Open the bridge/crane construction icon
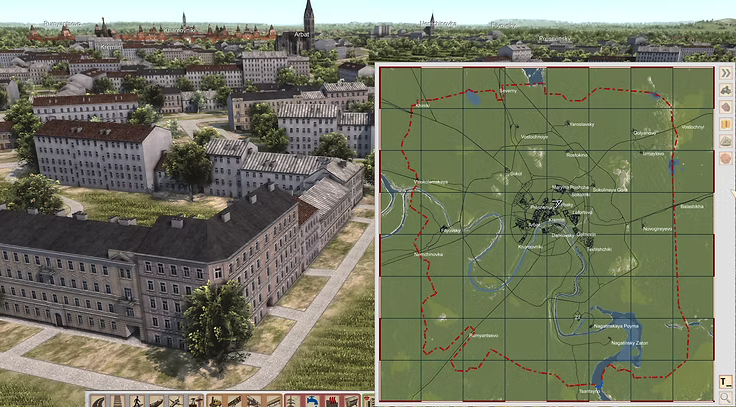The image size is (736, 407). click(253, 401)
